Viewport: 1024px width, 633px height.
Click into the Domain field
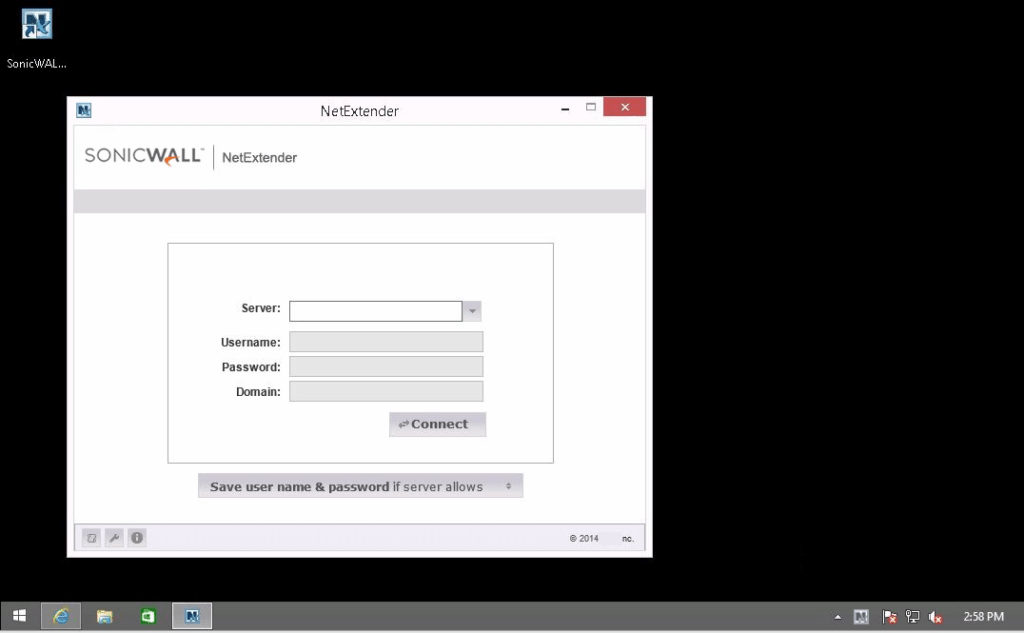pos(386,391)
